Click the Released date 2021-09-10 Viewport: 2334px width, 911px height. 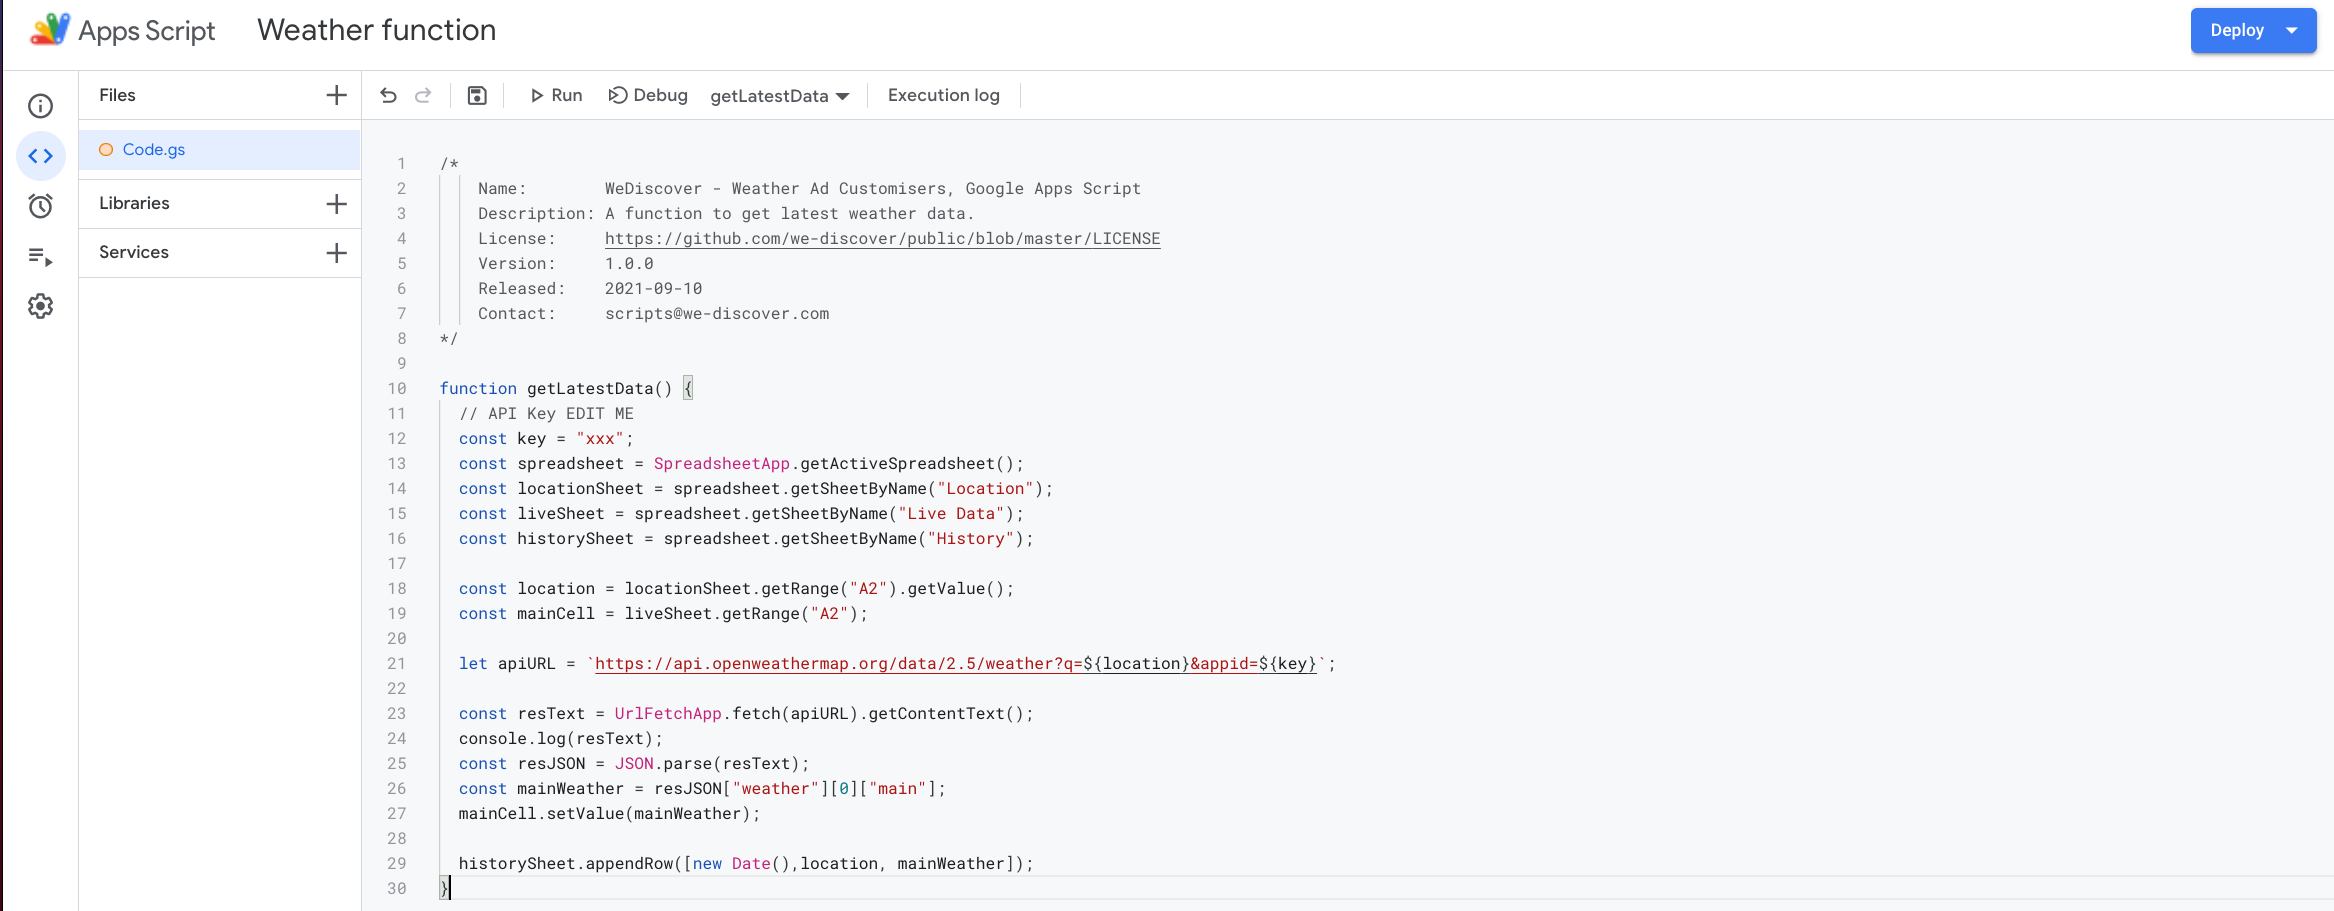point(653,289)
